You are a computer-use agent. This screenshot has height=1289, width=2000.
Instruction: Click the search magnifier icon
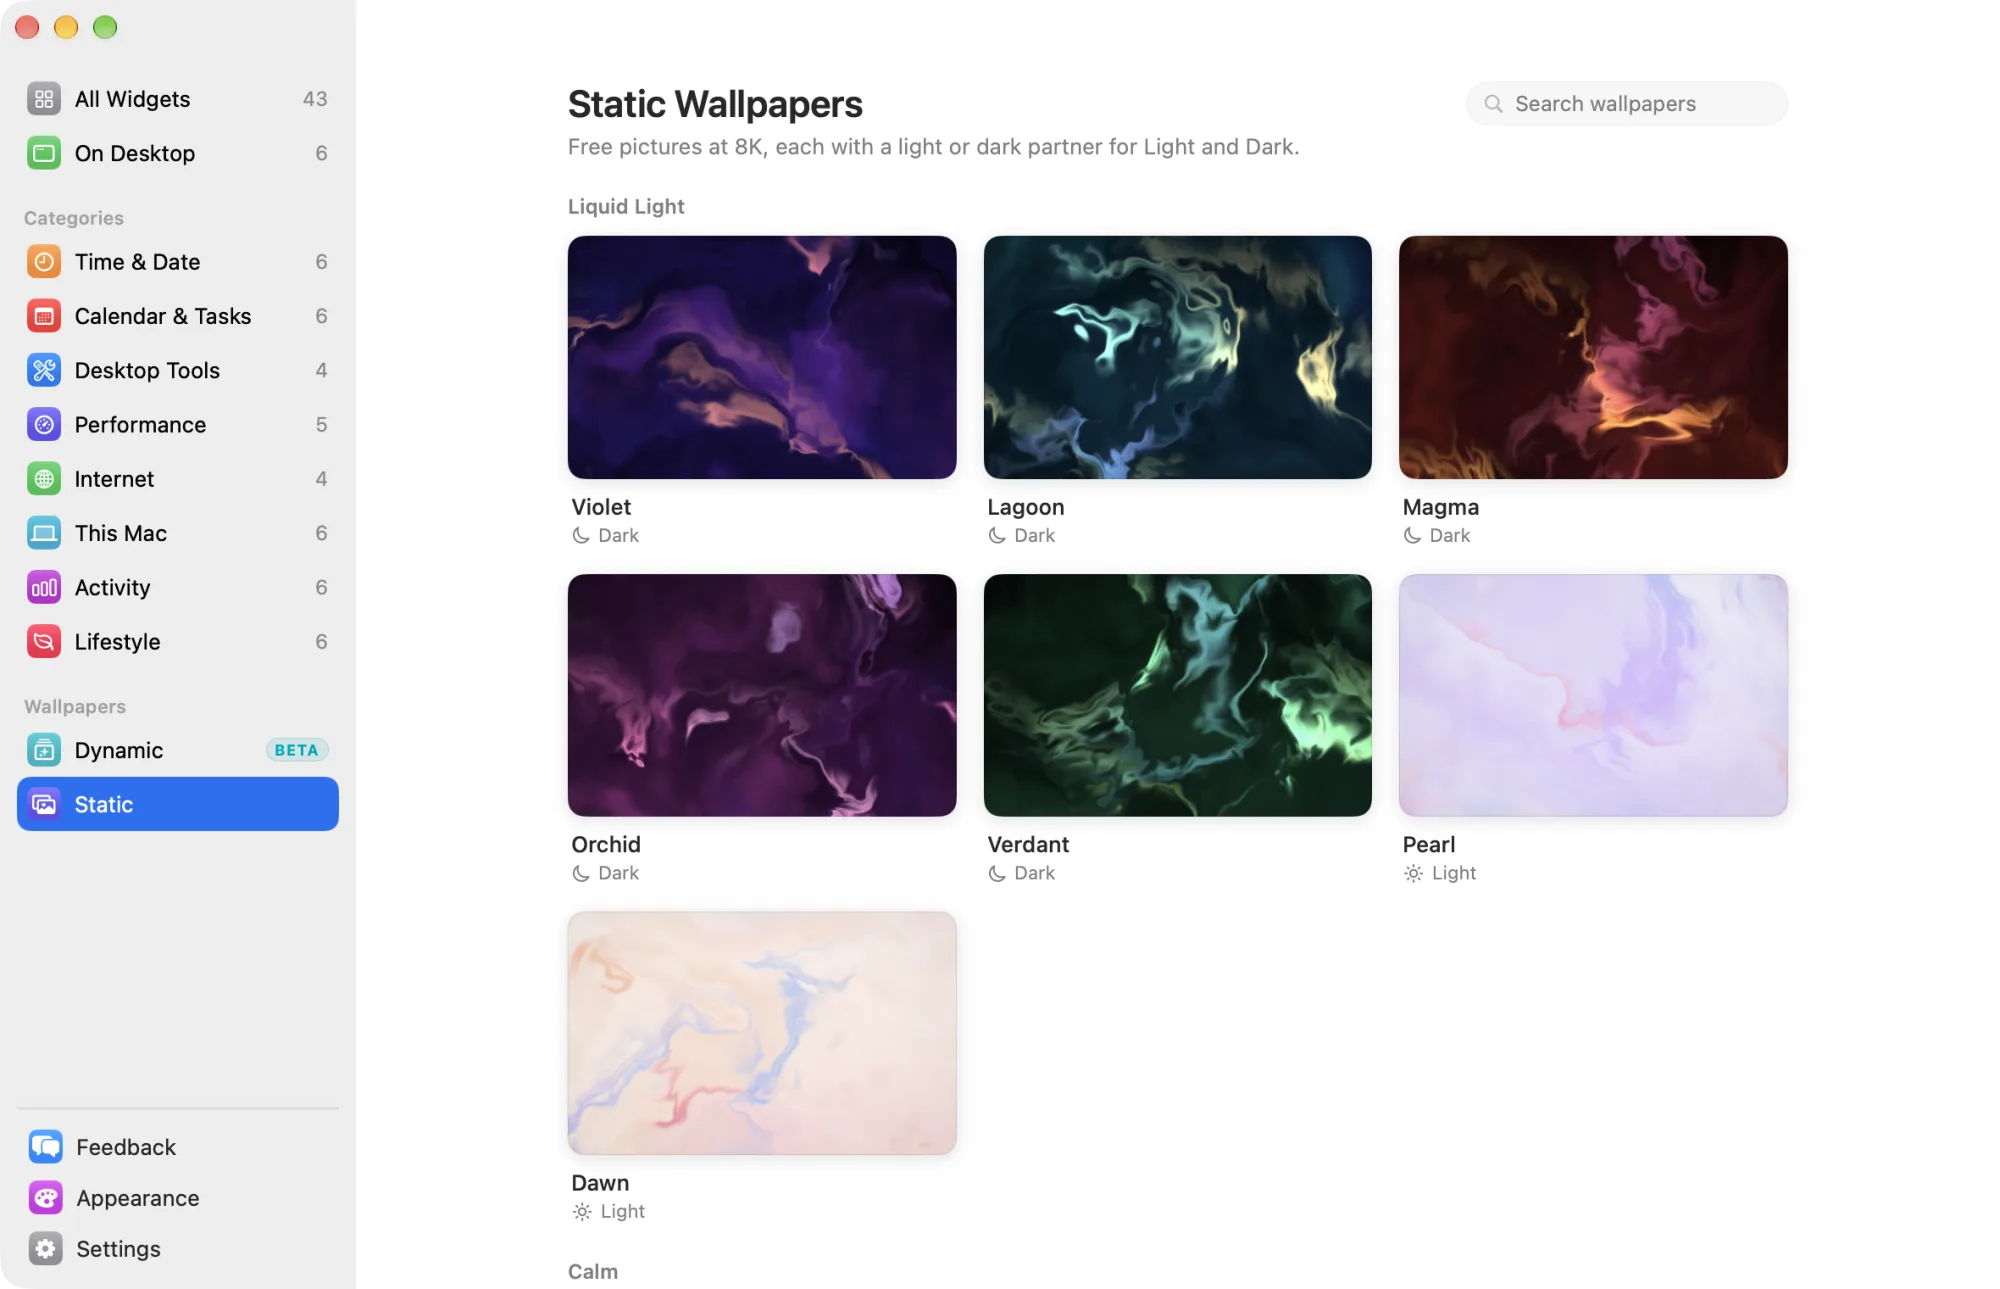click(1493, 104)
